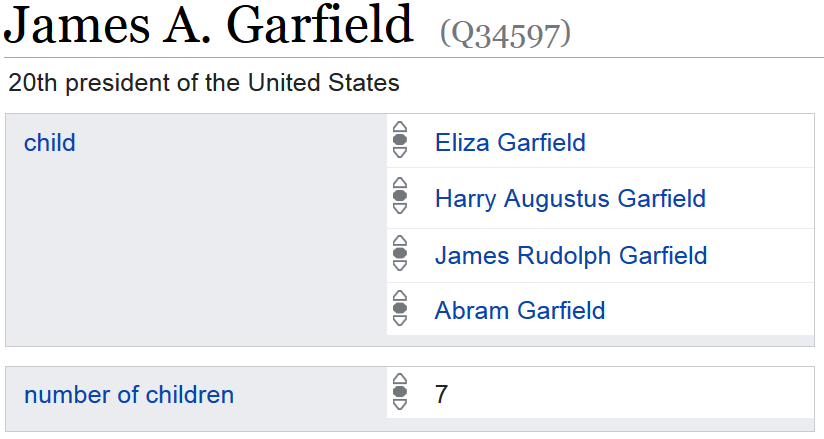Viewport: 824px width, 439px height.
Task: Click the rank icon beside value 7
Action: [x=400, y=393]
